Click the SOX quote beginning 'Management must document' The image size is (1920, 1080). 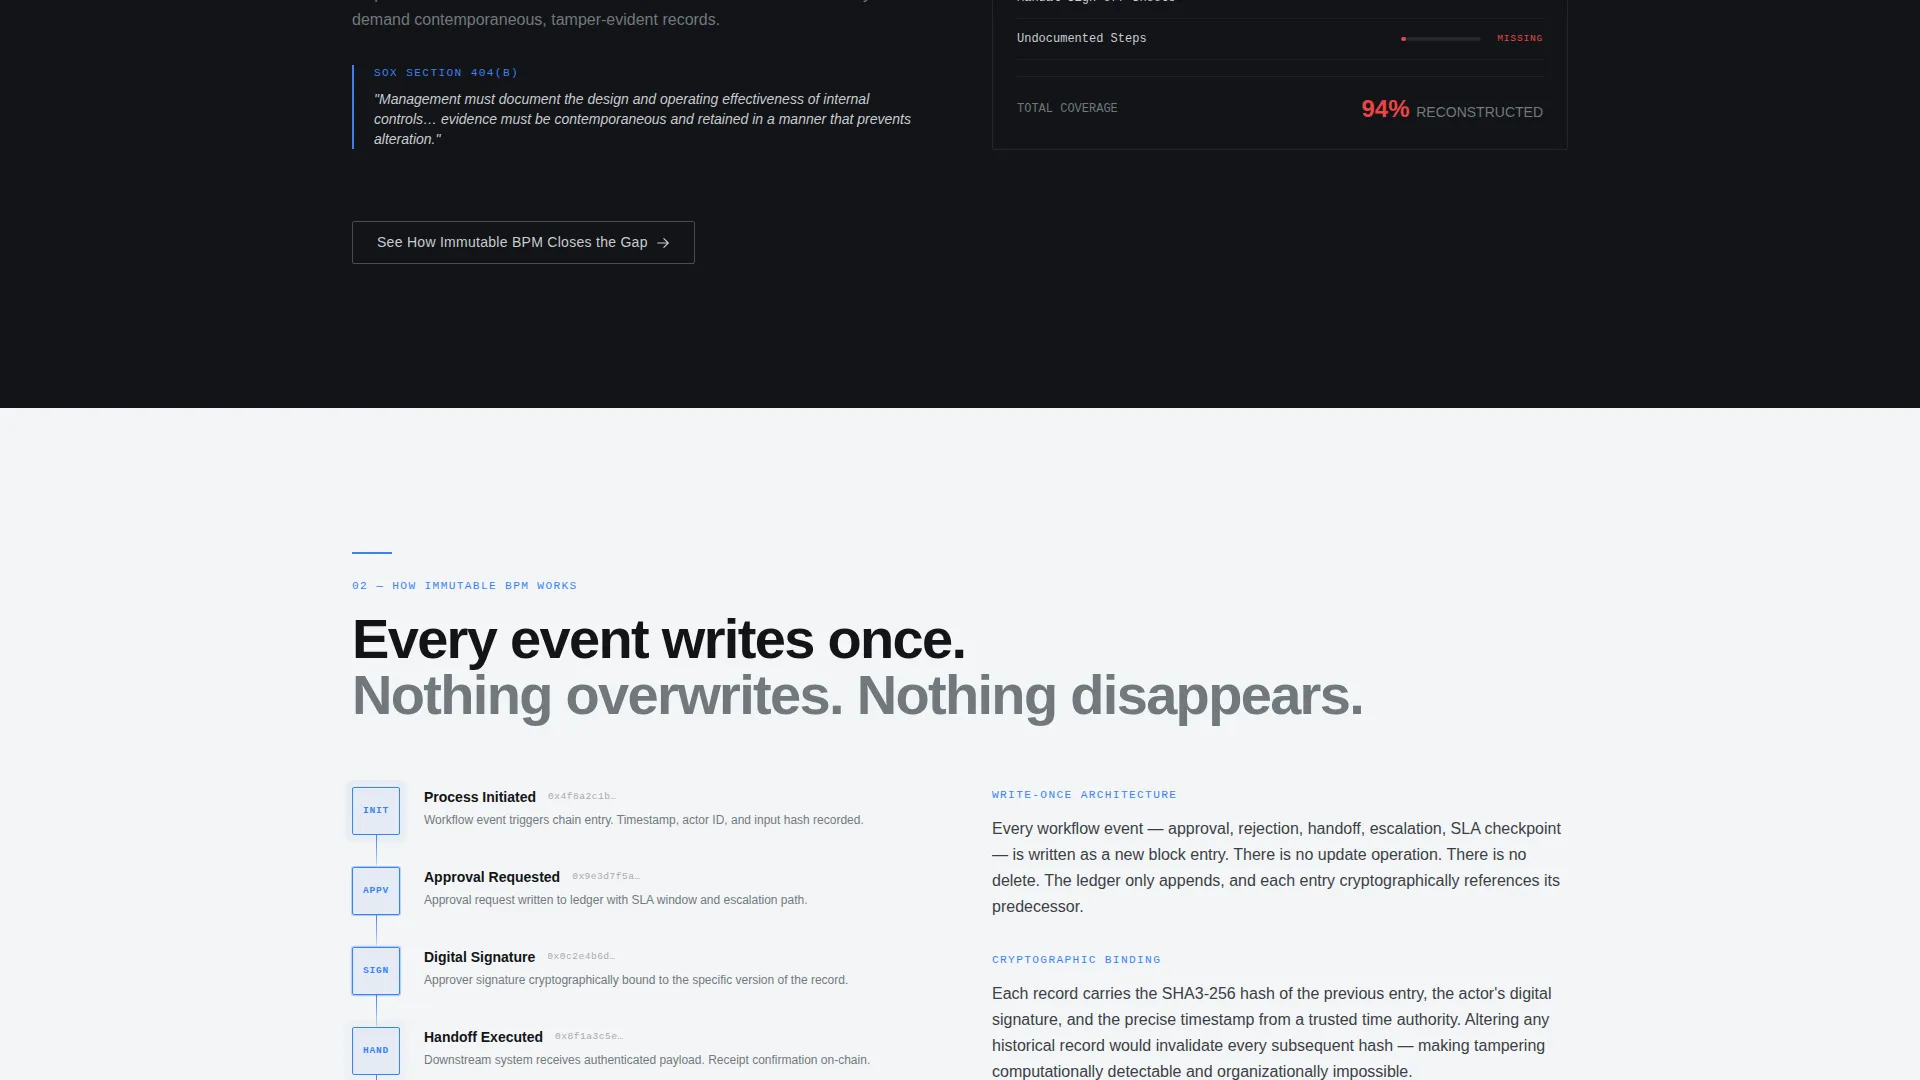642,119
